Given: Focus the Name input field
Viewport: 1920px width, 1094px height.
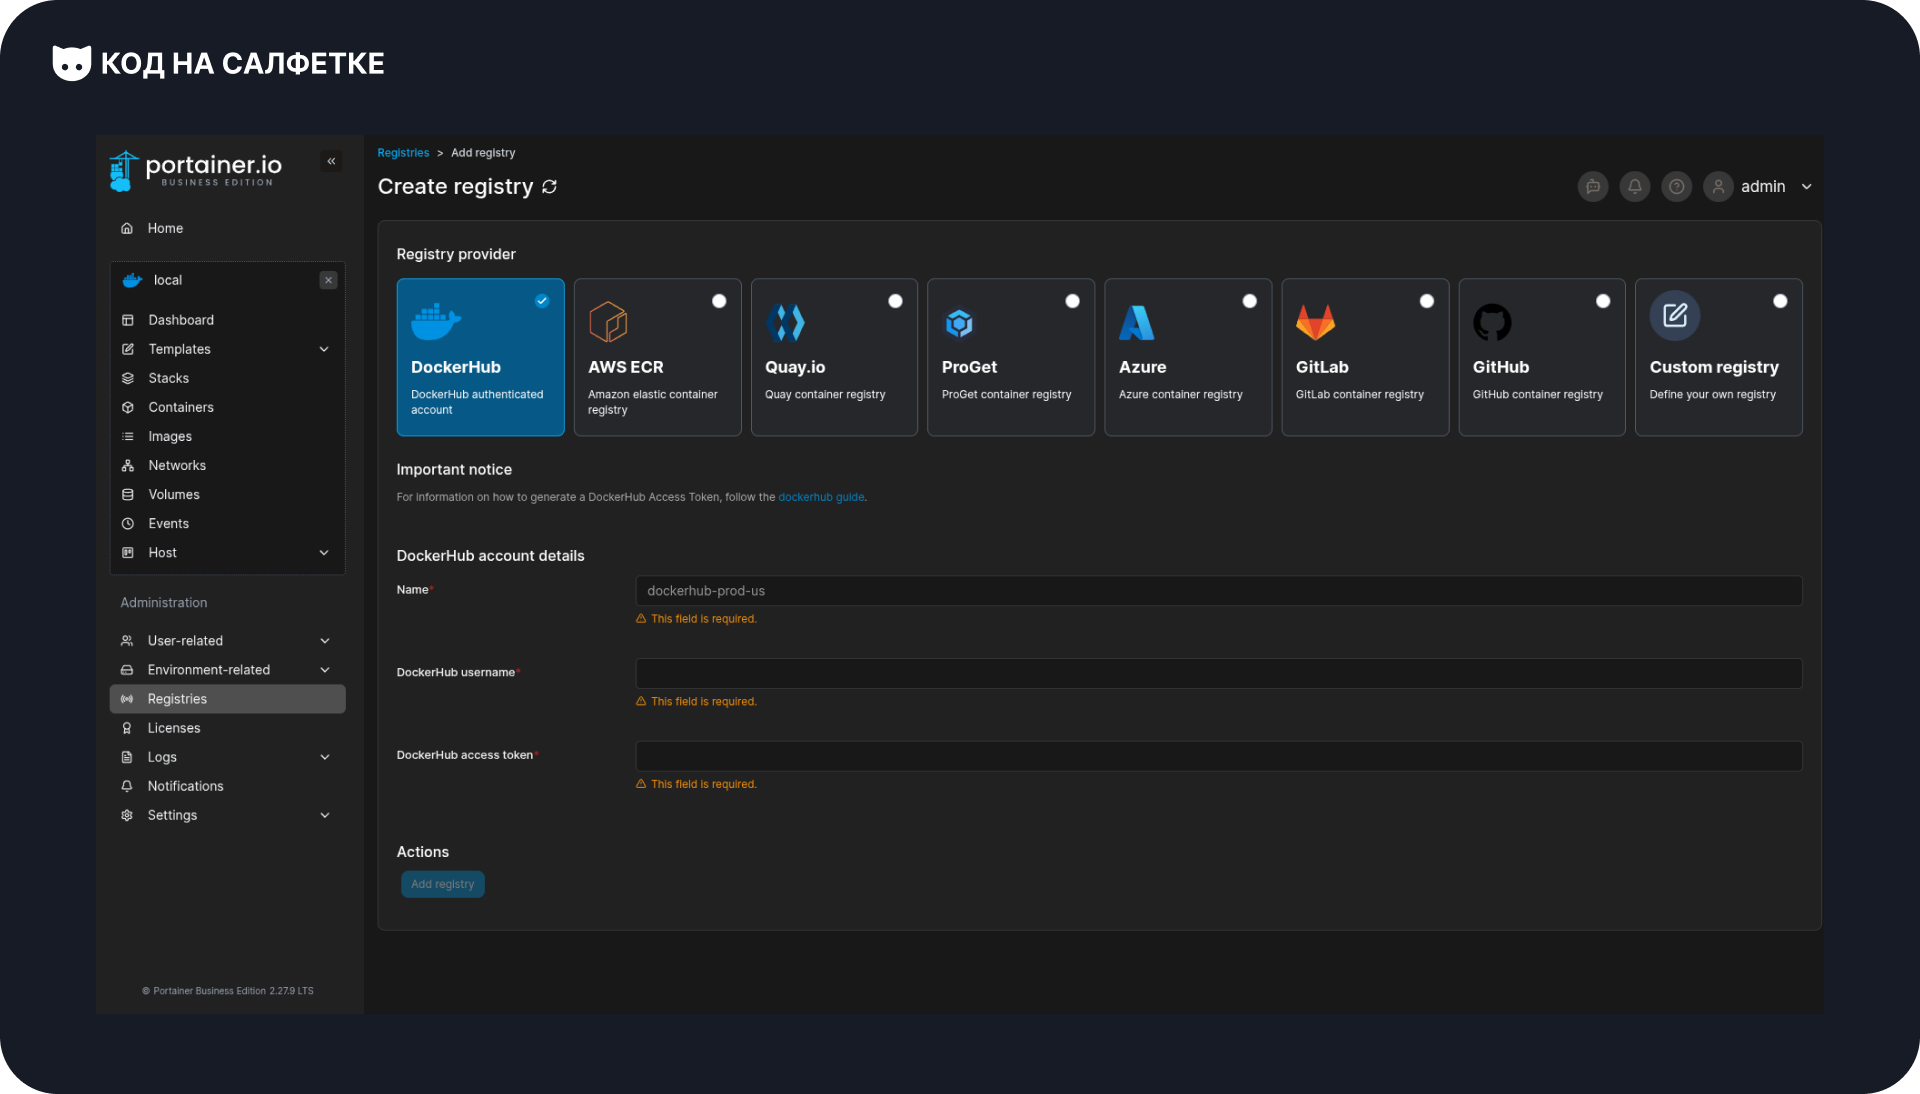Looking at the screenshot, I should (1218, 591).
